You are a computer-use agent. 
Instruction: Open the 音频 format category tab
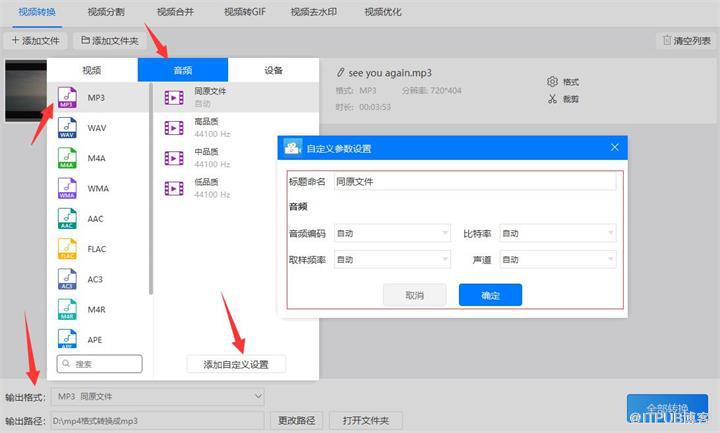pyautogui.click(x=183, y=70)
